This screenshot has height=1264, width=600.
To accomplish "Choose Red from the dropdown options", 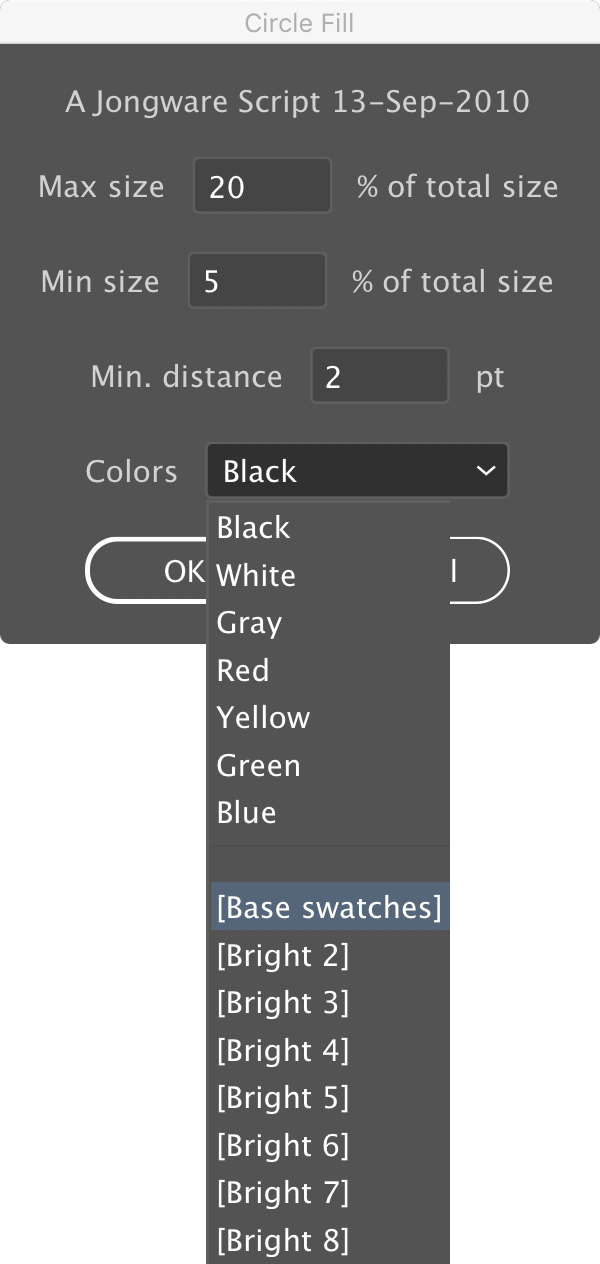I will [x=242, y=670].
